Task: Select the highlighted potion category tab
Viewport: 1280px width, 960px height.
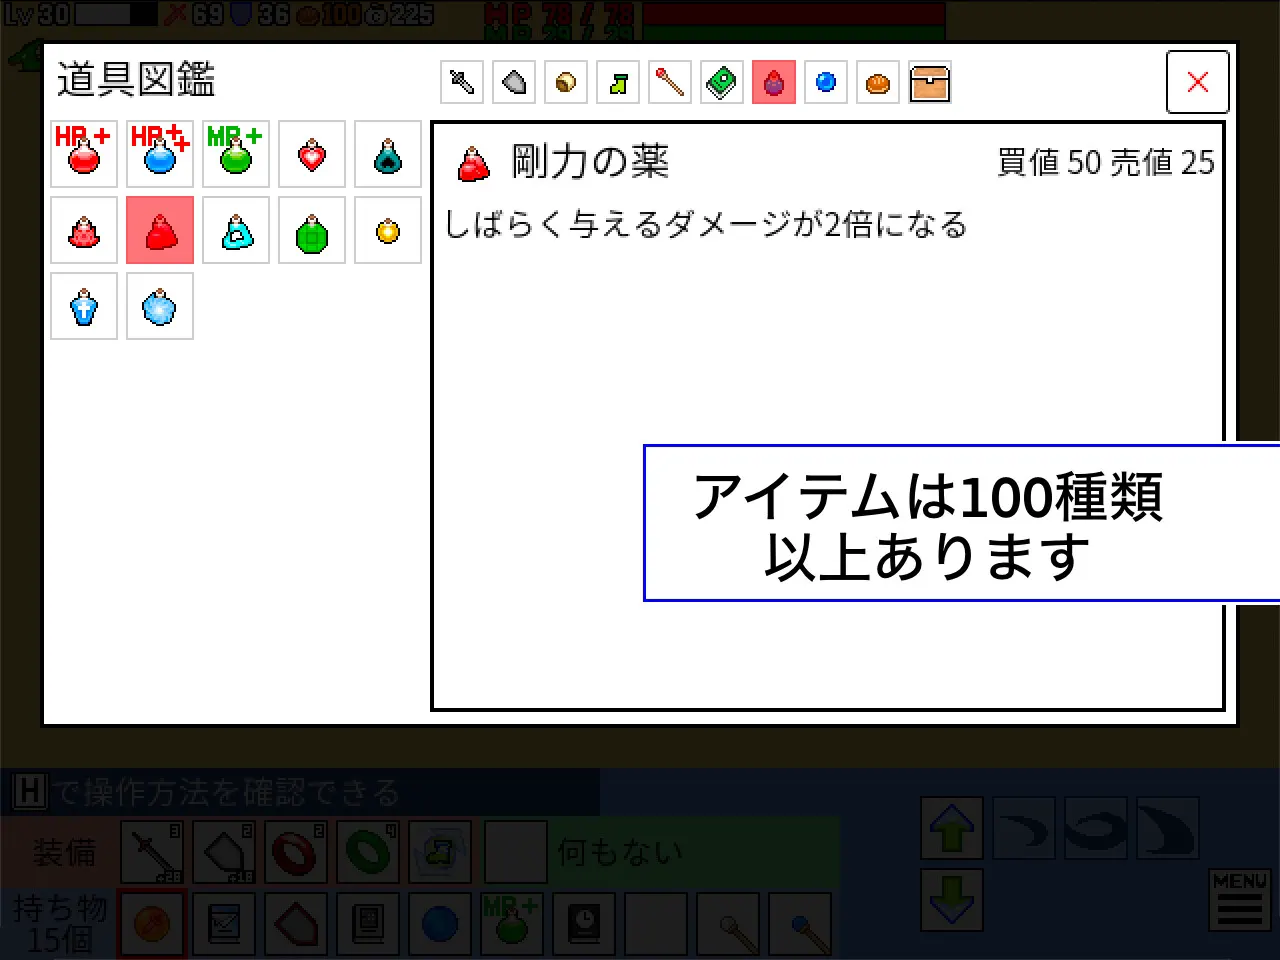Action: click(x=774, y=82)
